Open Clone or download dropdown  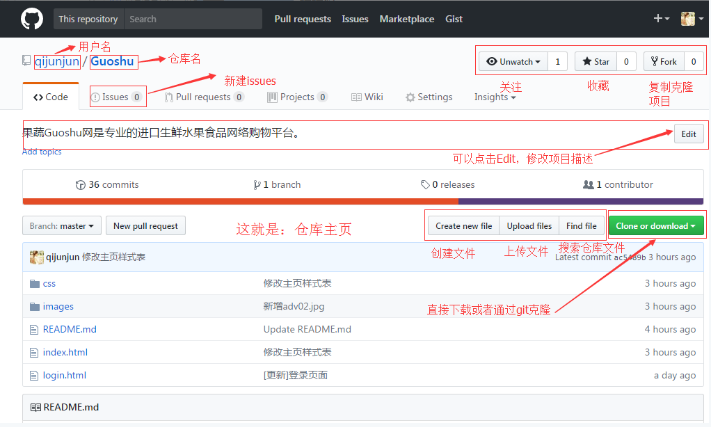tap(656, 226)
